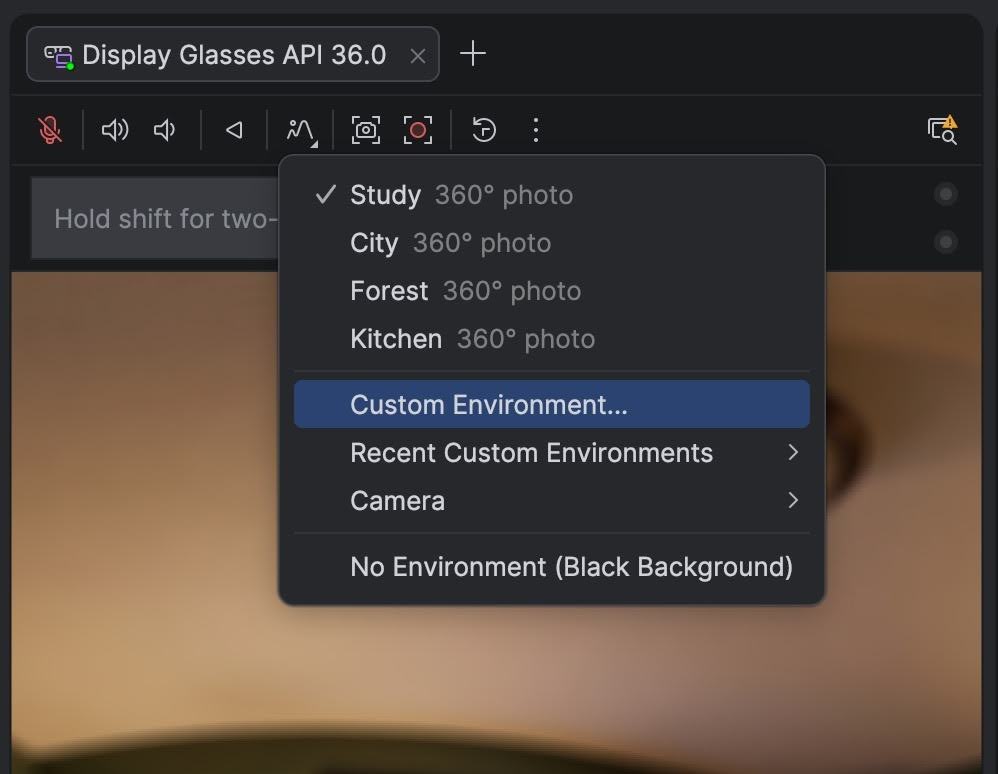Viewport: 998px width, 774px height.
Task: Pick the Forest 360° photo environment
Action: coord(552,291)
